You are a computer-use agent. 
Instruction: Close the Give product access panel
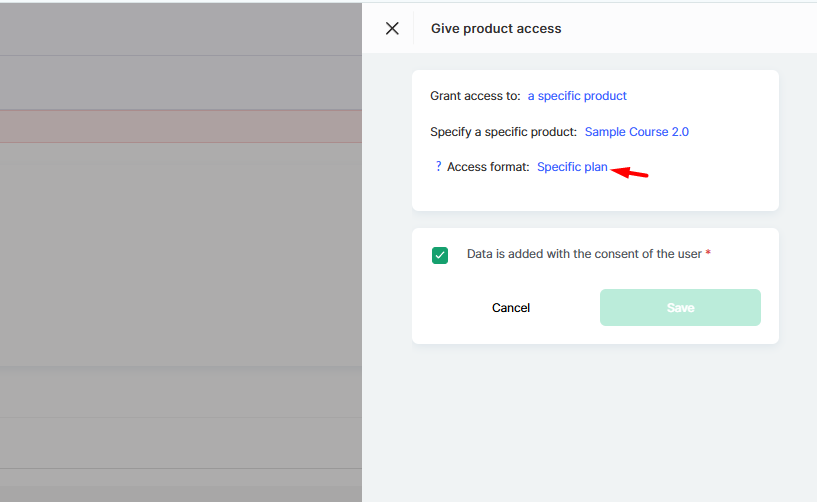pyautogui.click(x=392, y=28)
